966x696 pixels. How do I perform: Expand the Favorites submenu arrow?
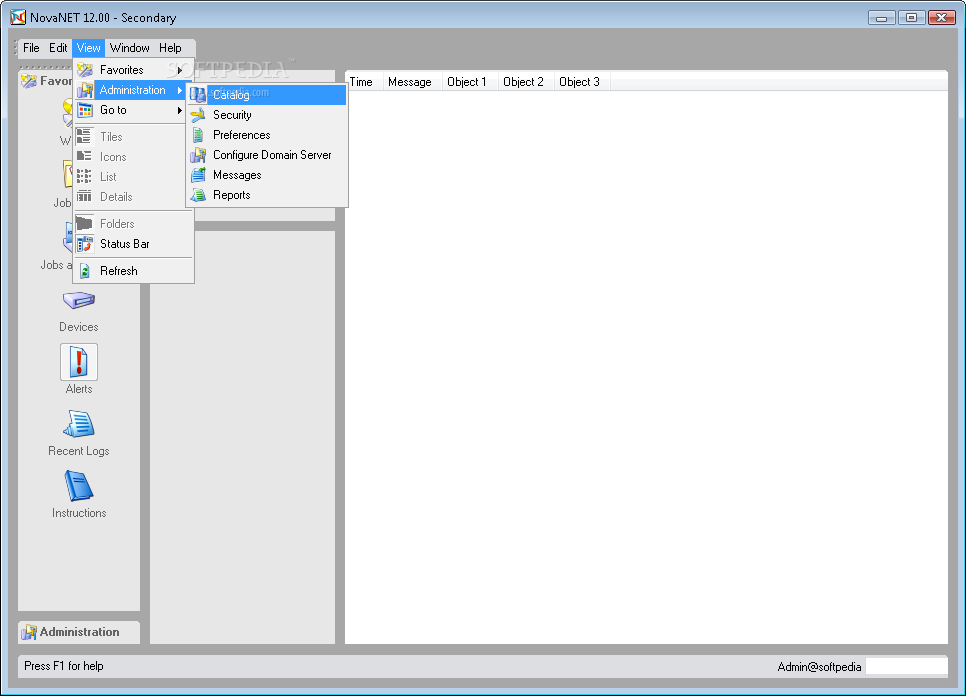[x=180, y=70]
